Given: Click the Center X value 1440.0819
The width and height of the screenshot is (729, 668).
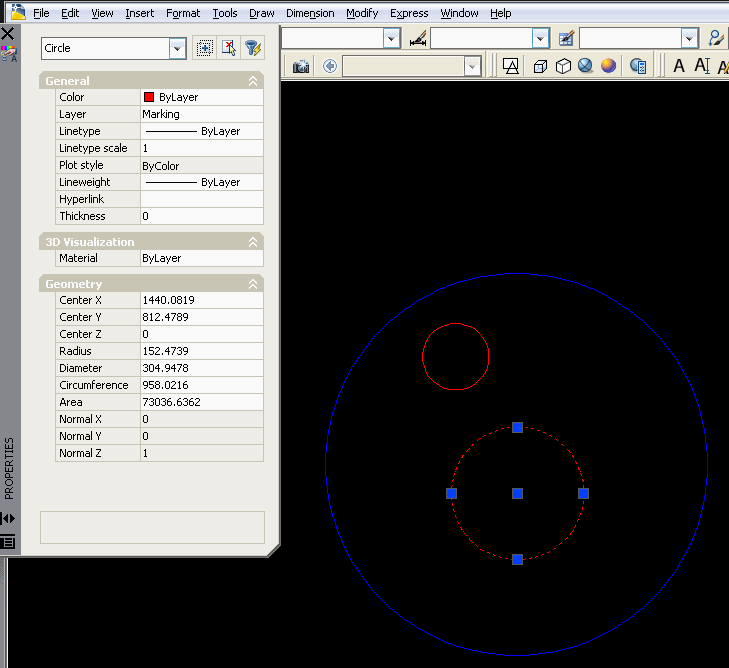Looking at the screenshot, I should (202, 300).
